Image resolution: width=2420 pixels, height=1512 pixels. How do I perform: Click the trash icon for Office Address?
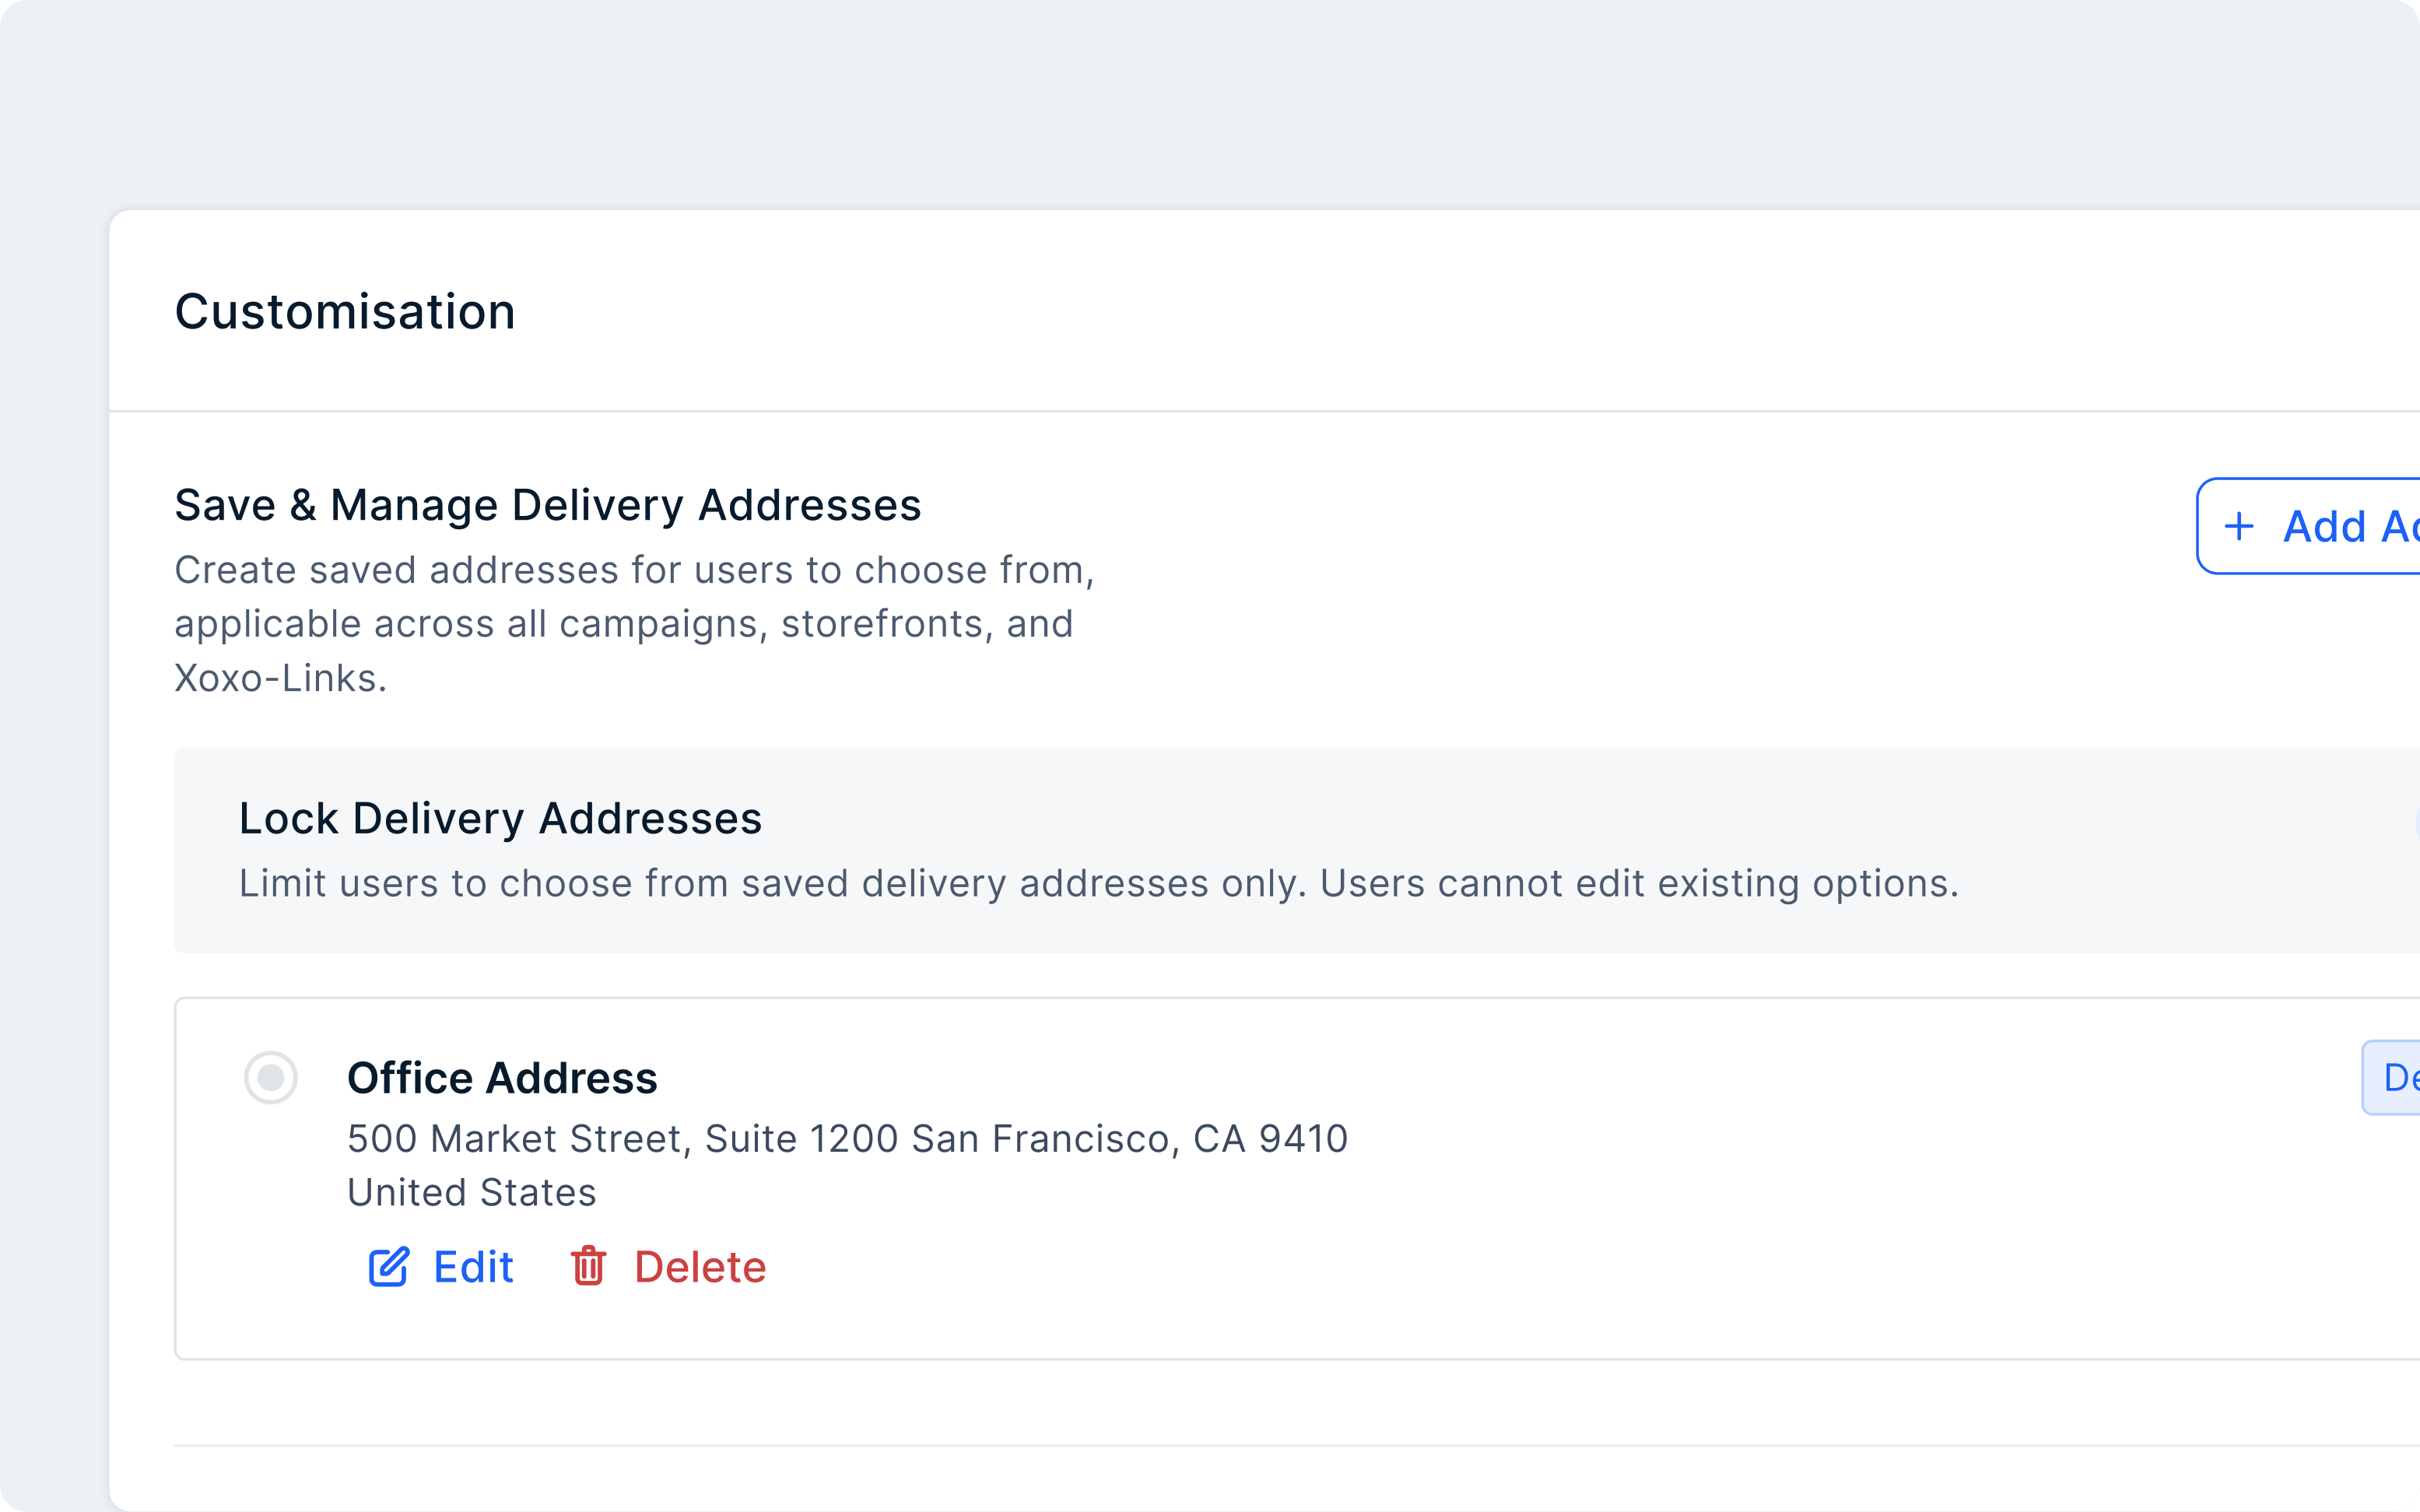coord(588,1266)
